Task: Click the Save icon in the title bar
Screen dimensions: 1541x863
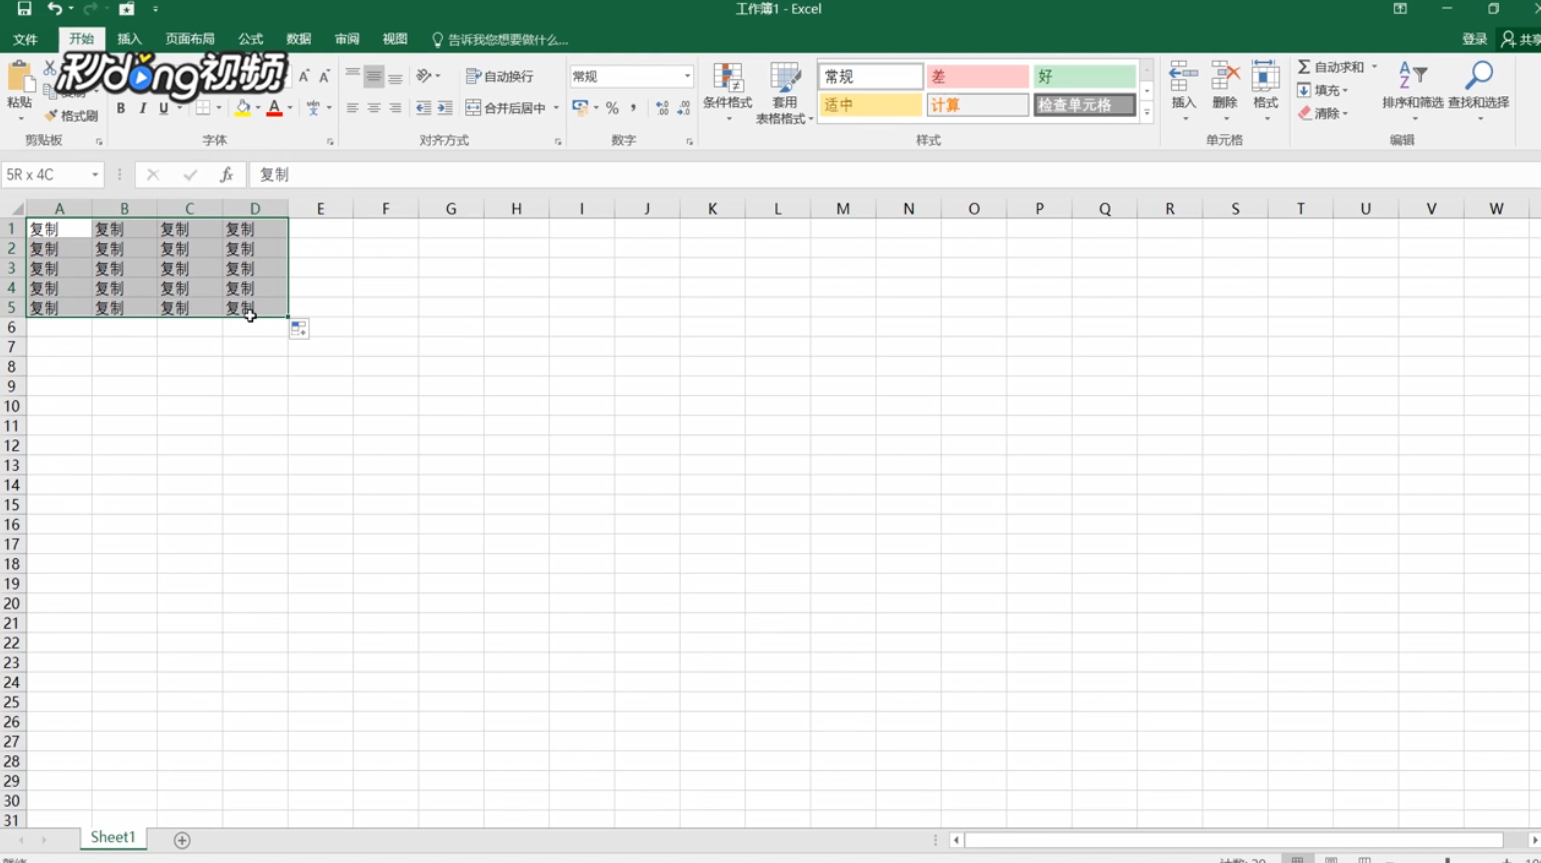Action: pyautogui.click(x=24, y=9)
